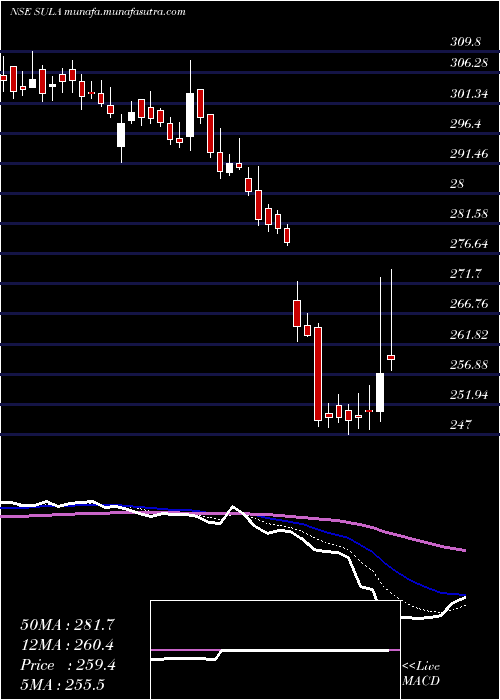Click the 247 price axis label
The width and height of the screenshot is (500, 700).
461,425
